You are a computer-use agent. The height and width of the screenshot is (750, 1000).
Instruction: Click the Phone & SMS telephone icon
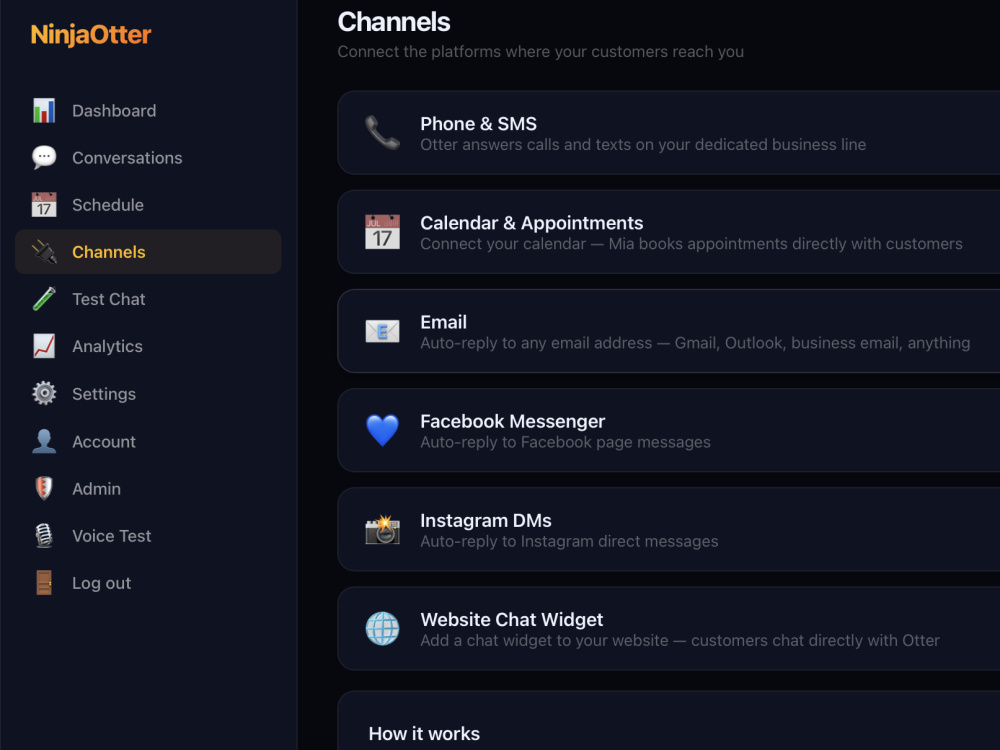pos(382,133)
